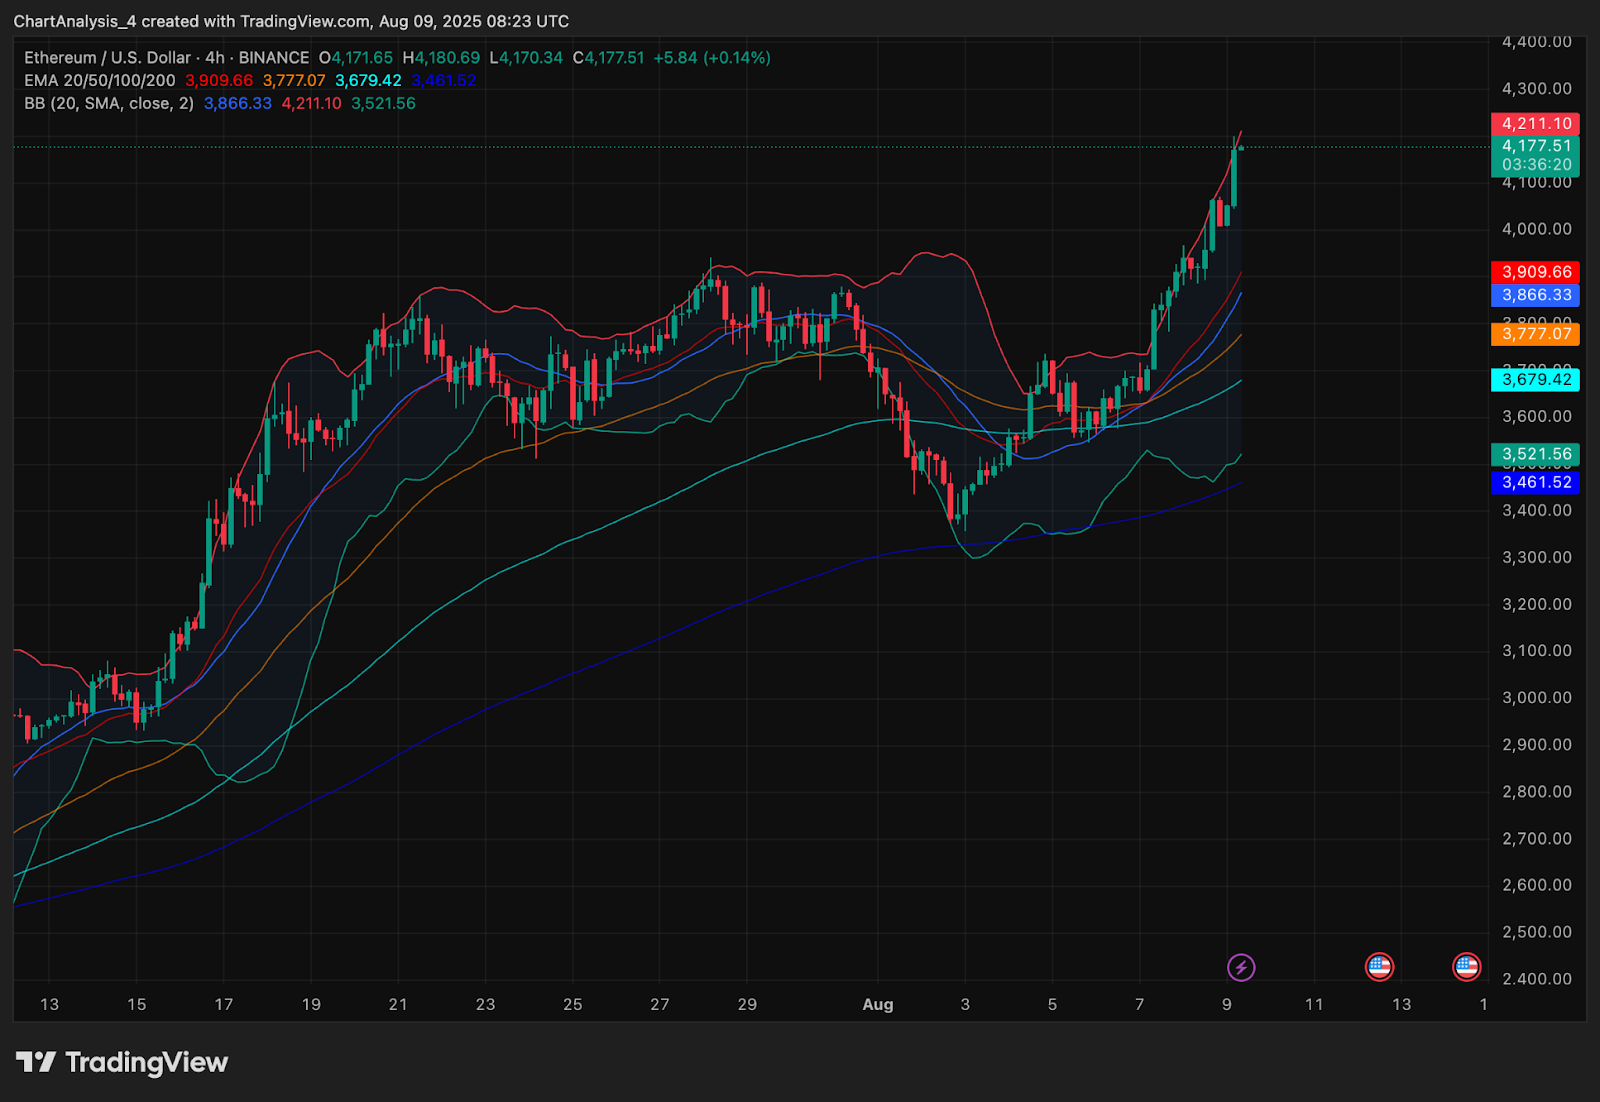Click the green 3,521.56 lower band label
This screenshot has height=1102, width=1600.
[x=1535, y=454]
